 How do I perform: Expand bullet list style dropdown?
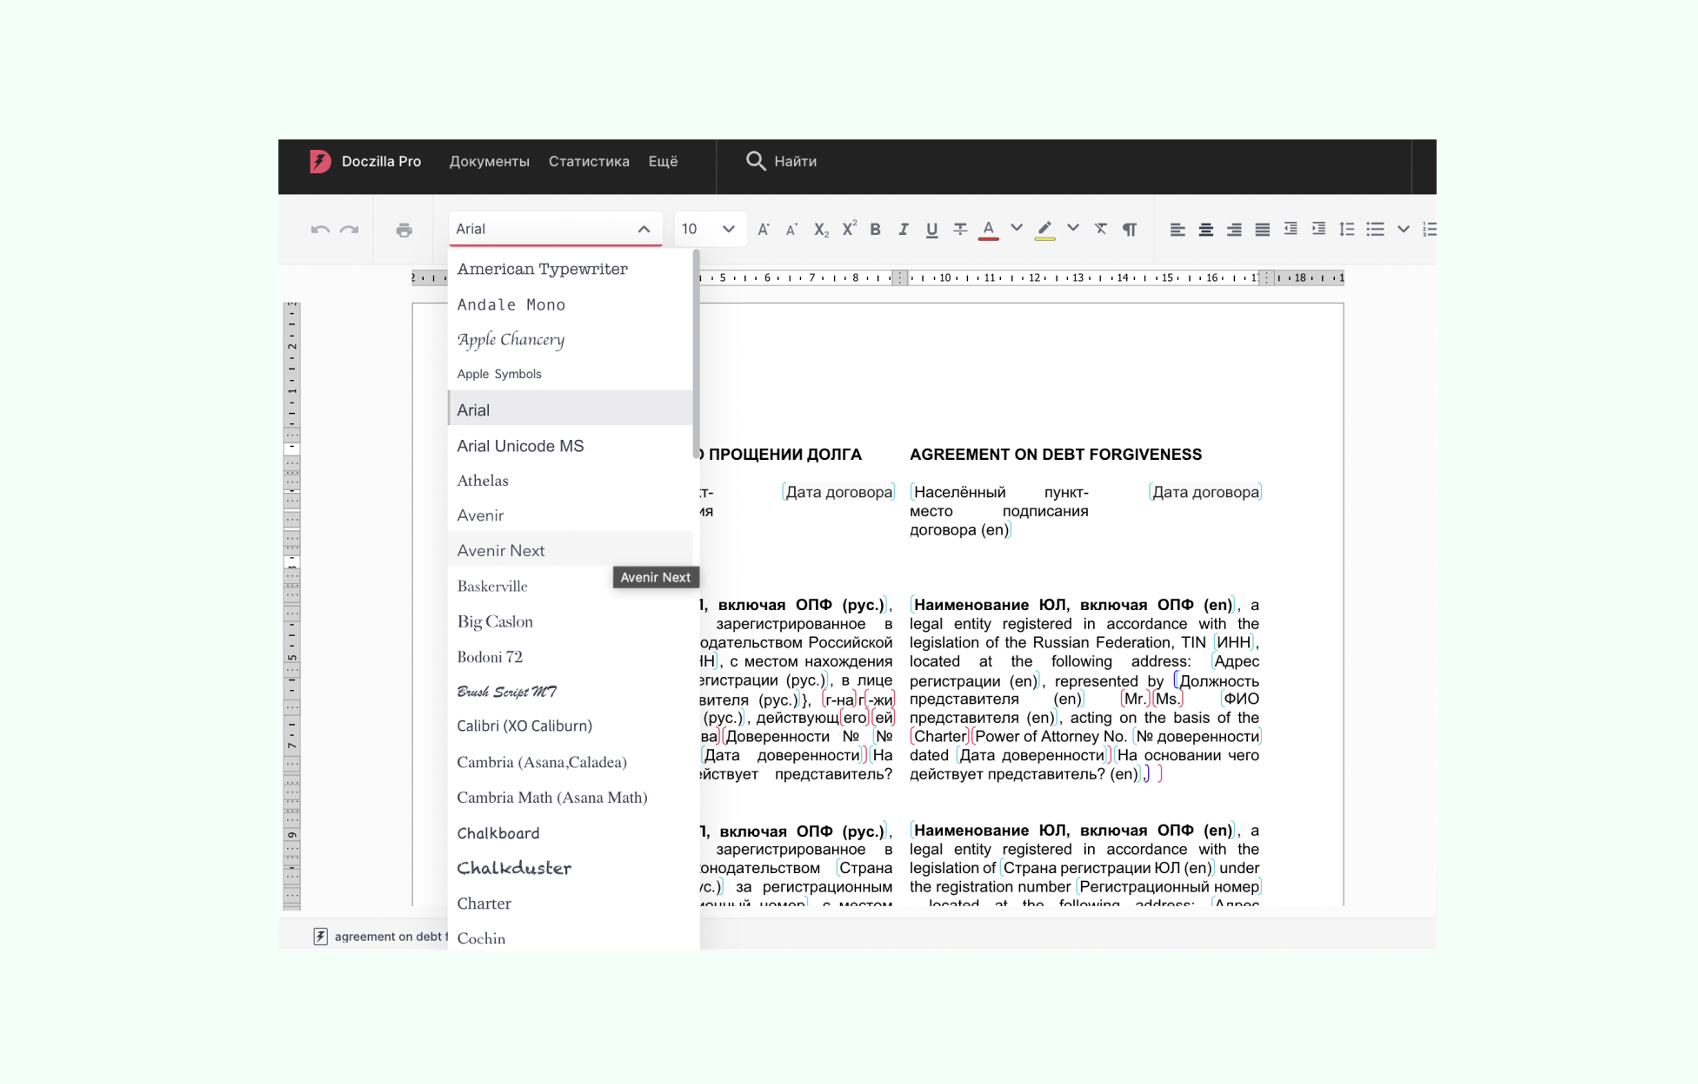coord(1403,229)
